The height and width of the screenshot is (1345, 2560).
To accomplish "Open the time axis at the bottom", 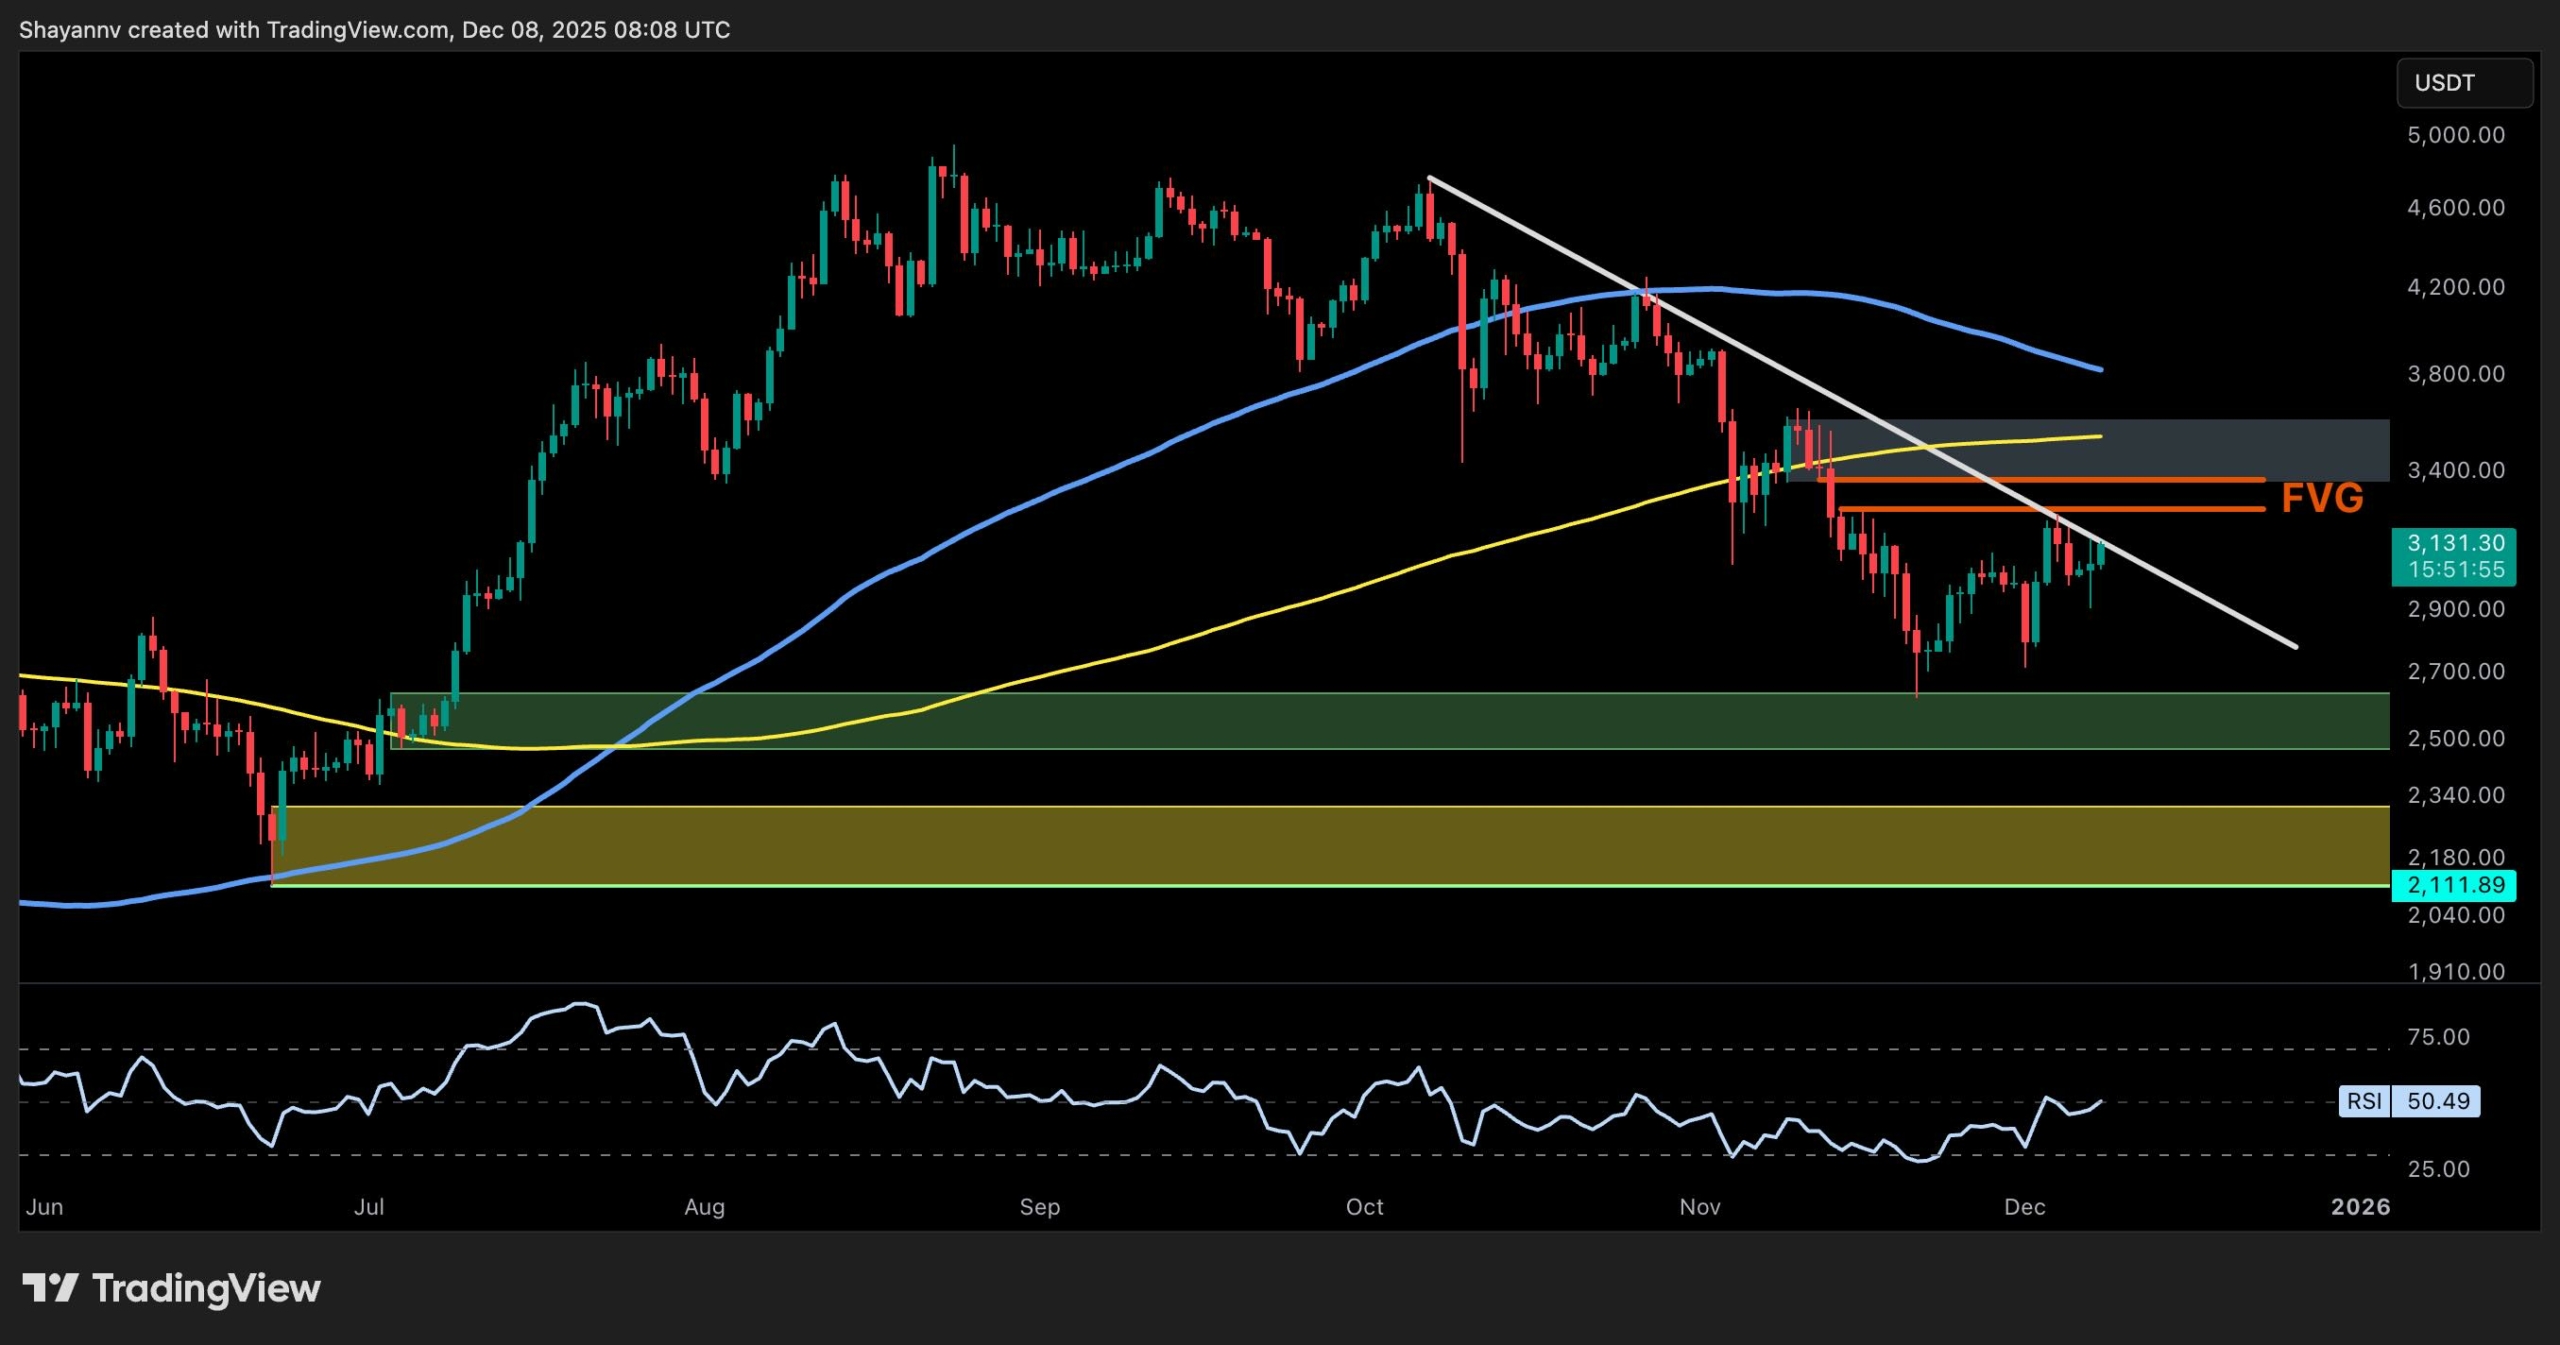I will 1200,1207.
